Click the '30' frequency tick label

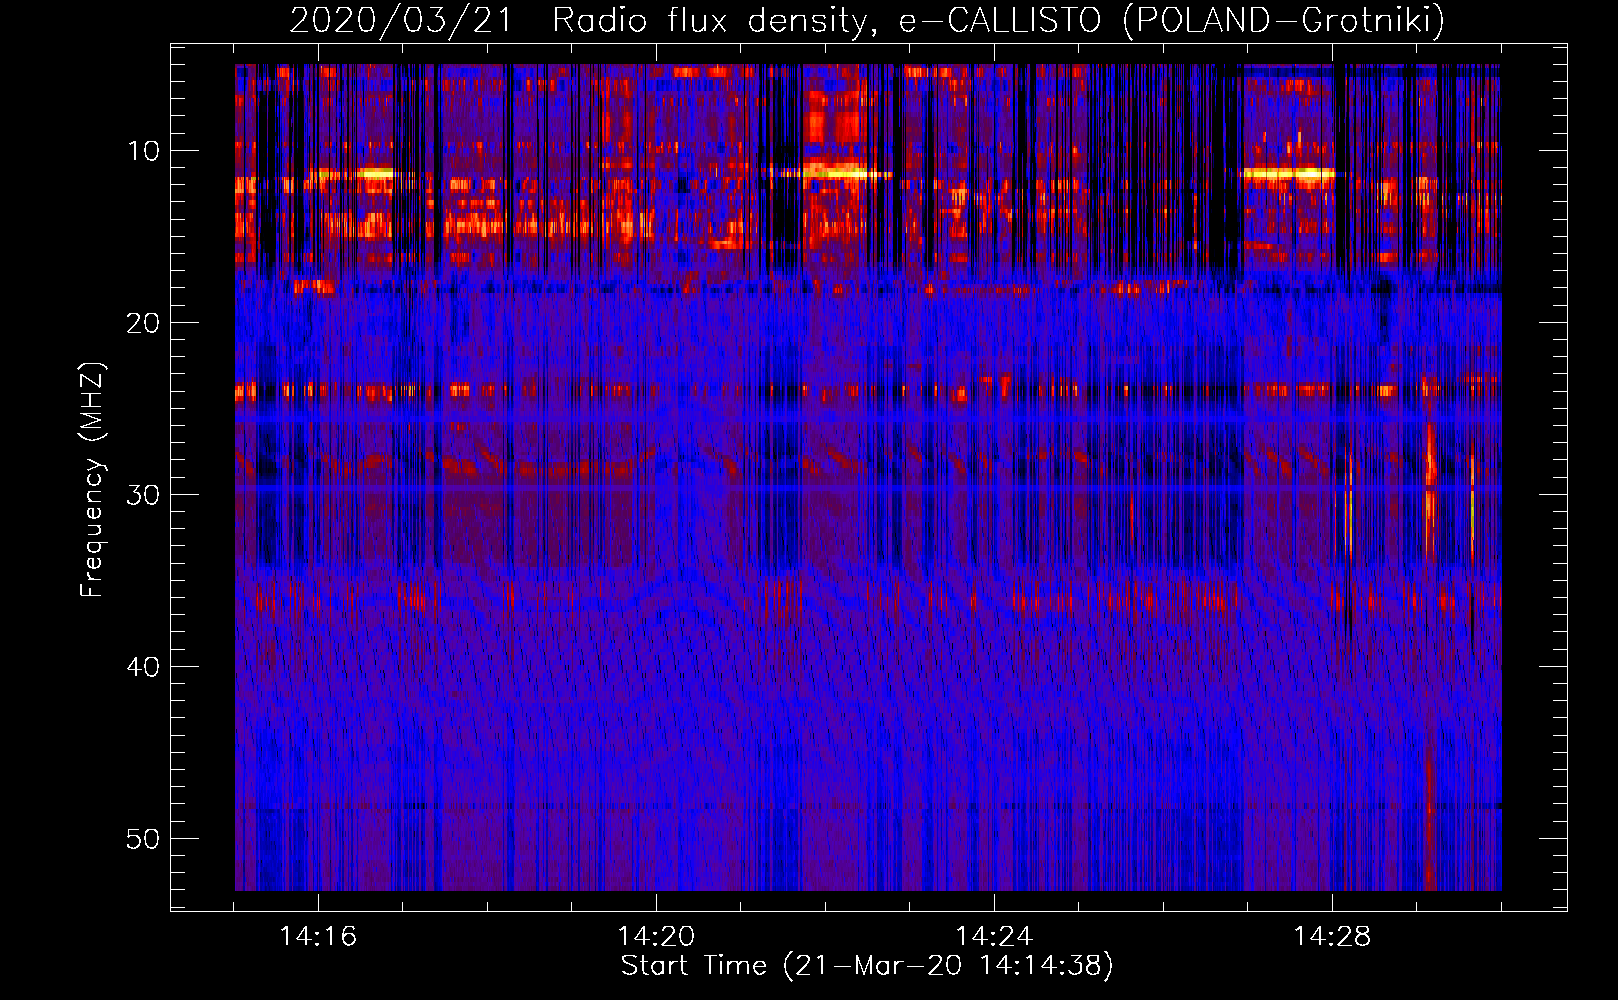click(144, 495)
